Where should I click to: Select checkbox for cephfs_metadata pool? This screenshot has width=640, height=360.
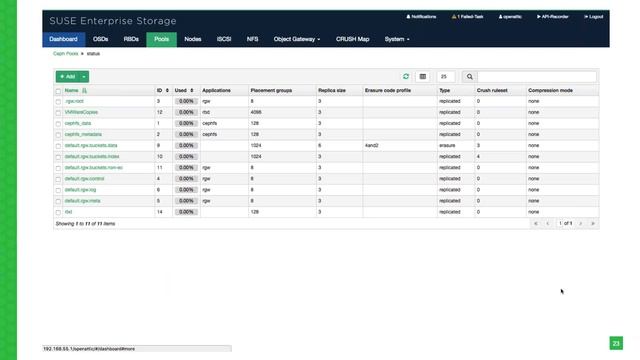pos(58,135)
